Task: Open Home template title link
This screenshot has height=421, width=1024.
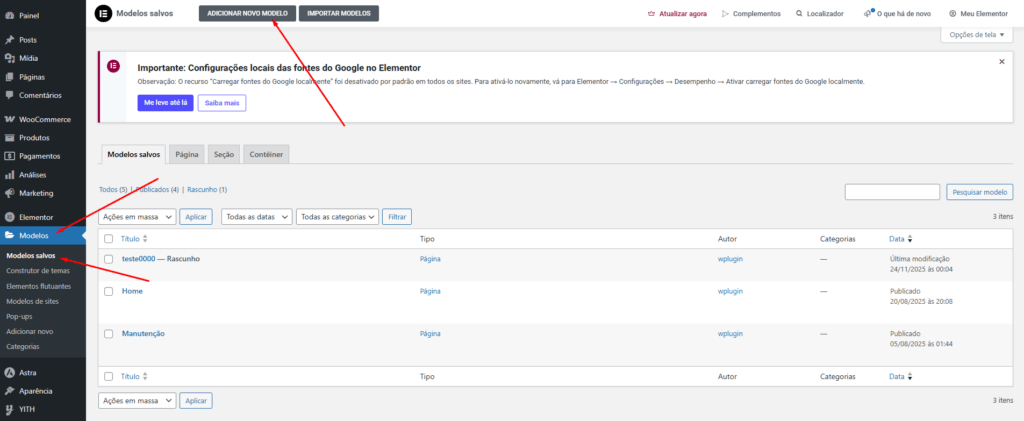Action: [132, 291]
